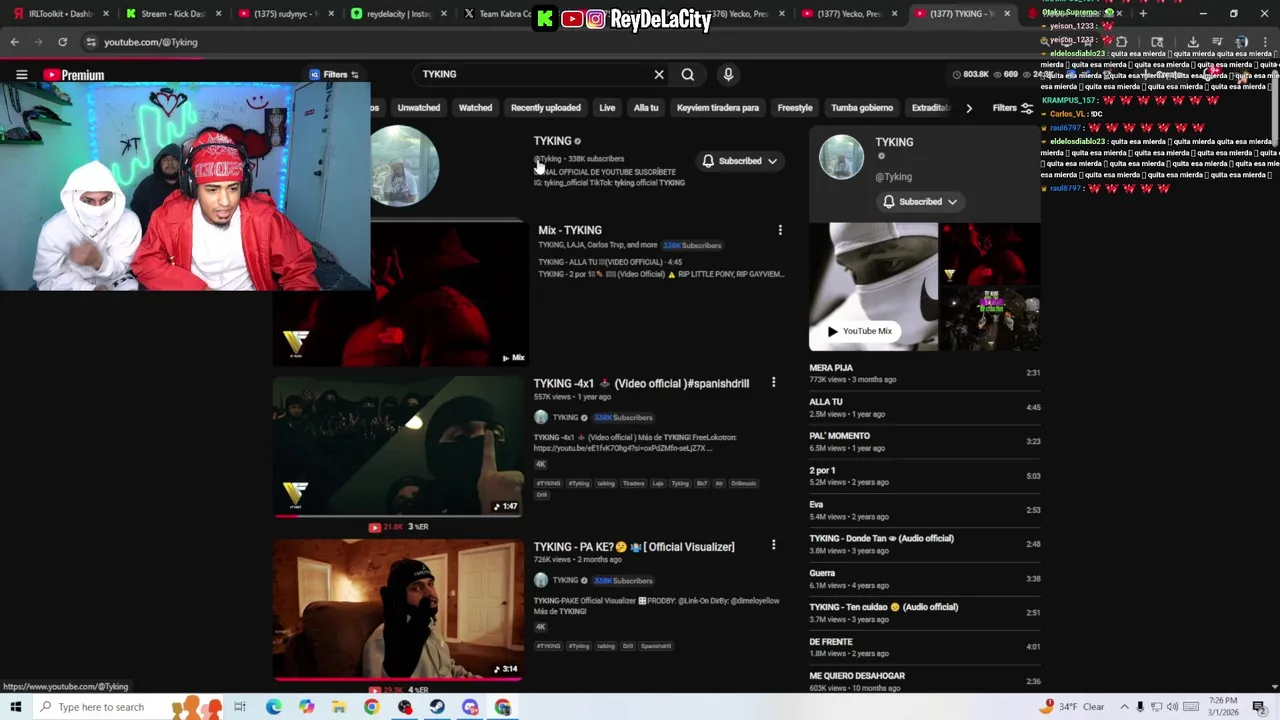
Task: Open the TYKING channel title link
Action: coord(553,142)
